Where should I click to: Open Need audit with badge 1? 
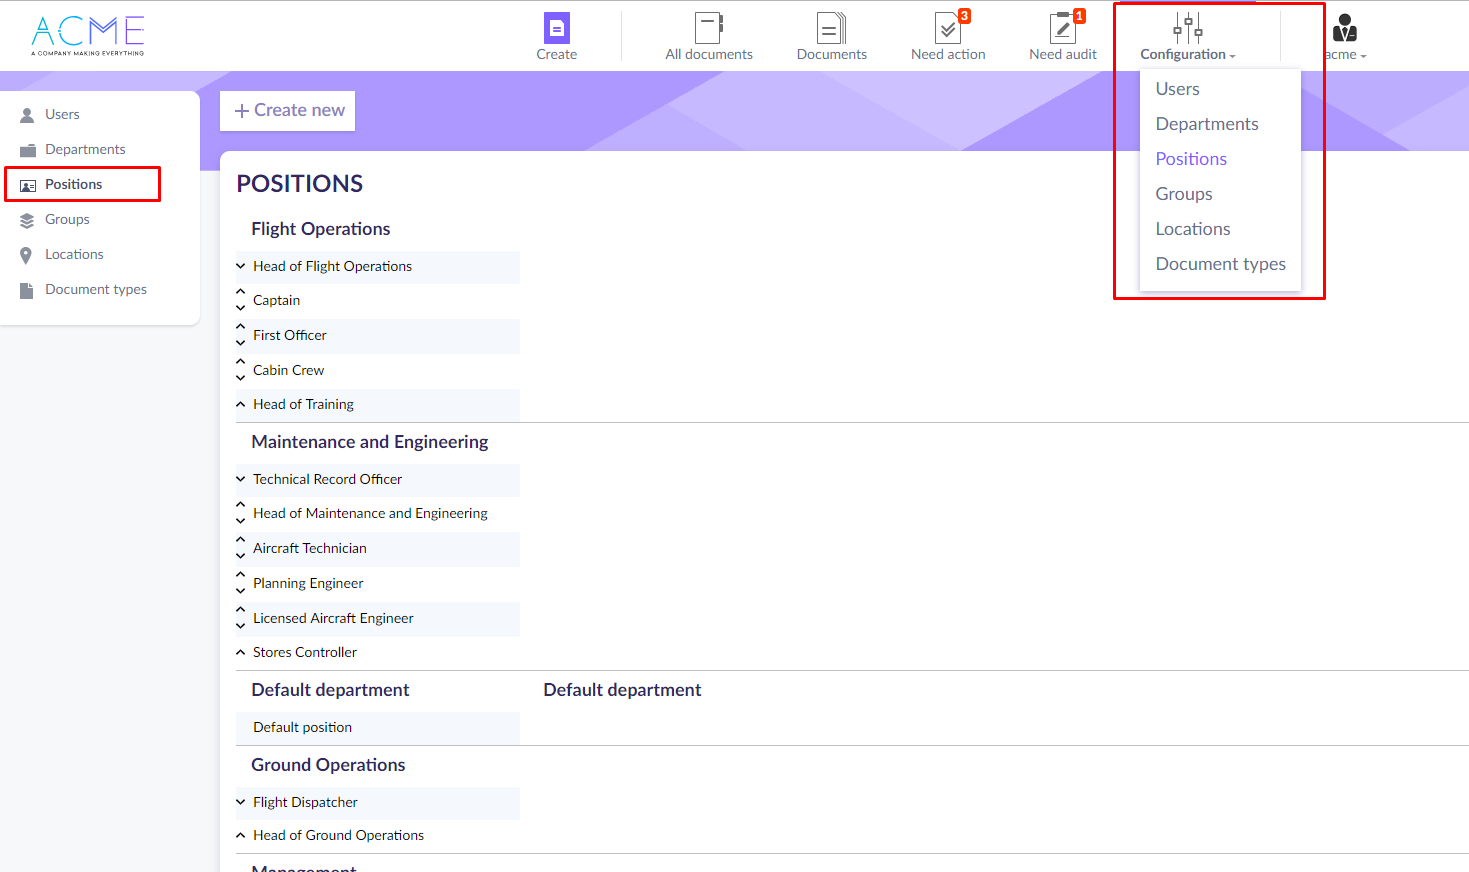pos(1062,28)
